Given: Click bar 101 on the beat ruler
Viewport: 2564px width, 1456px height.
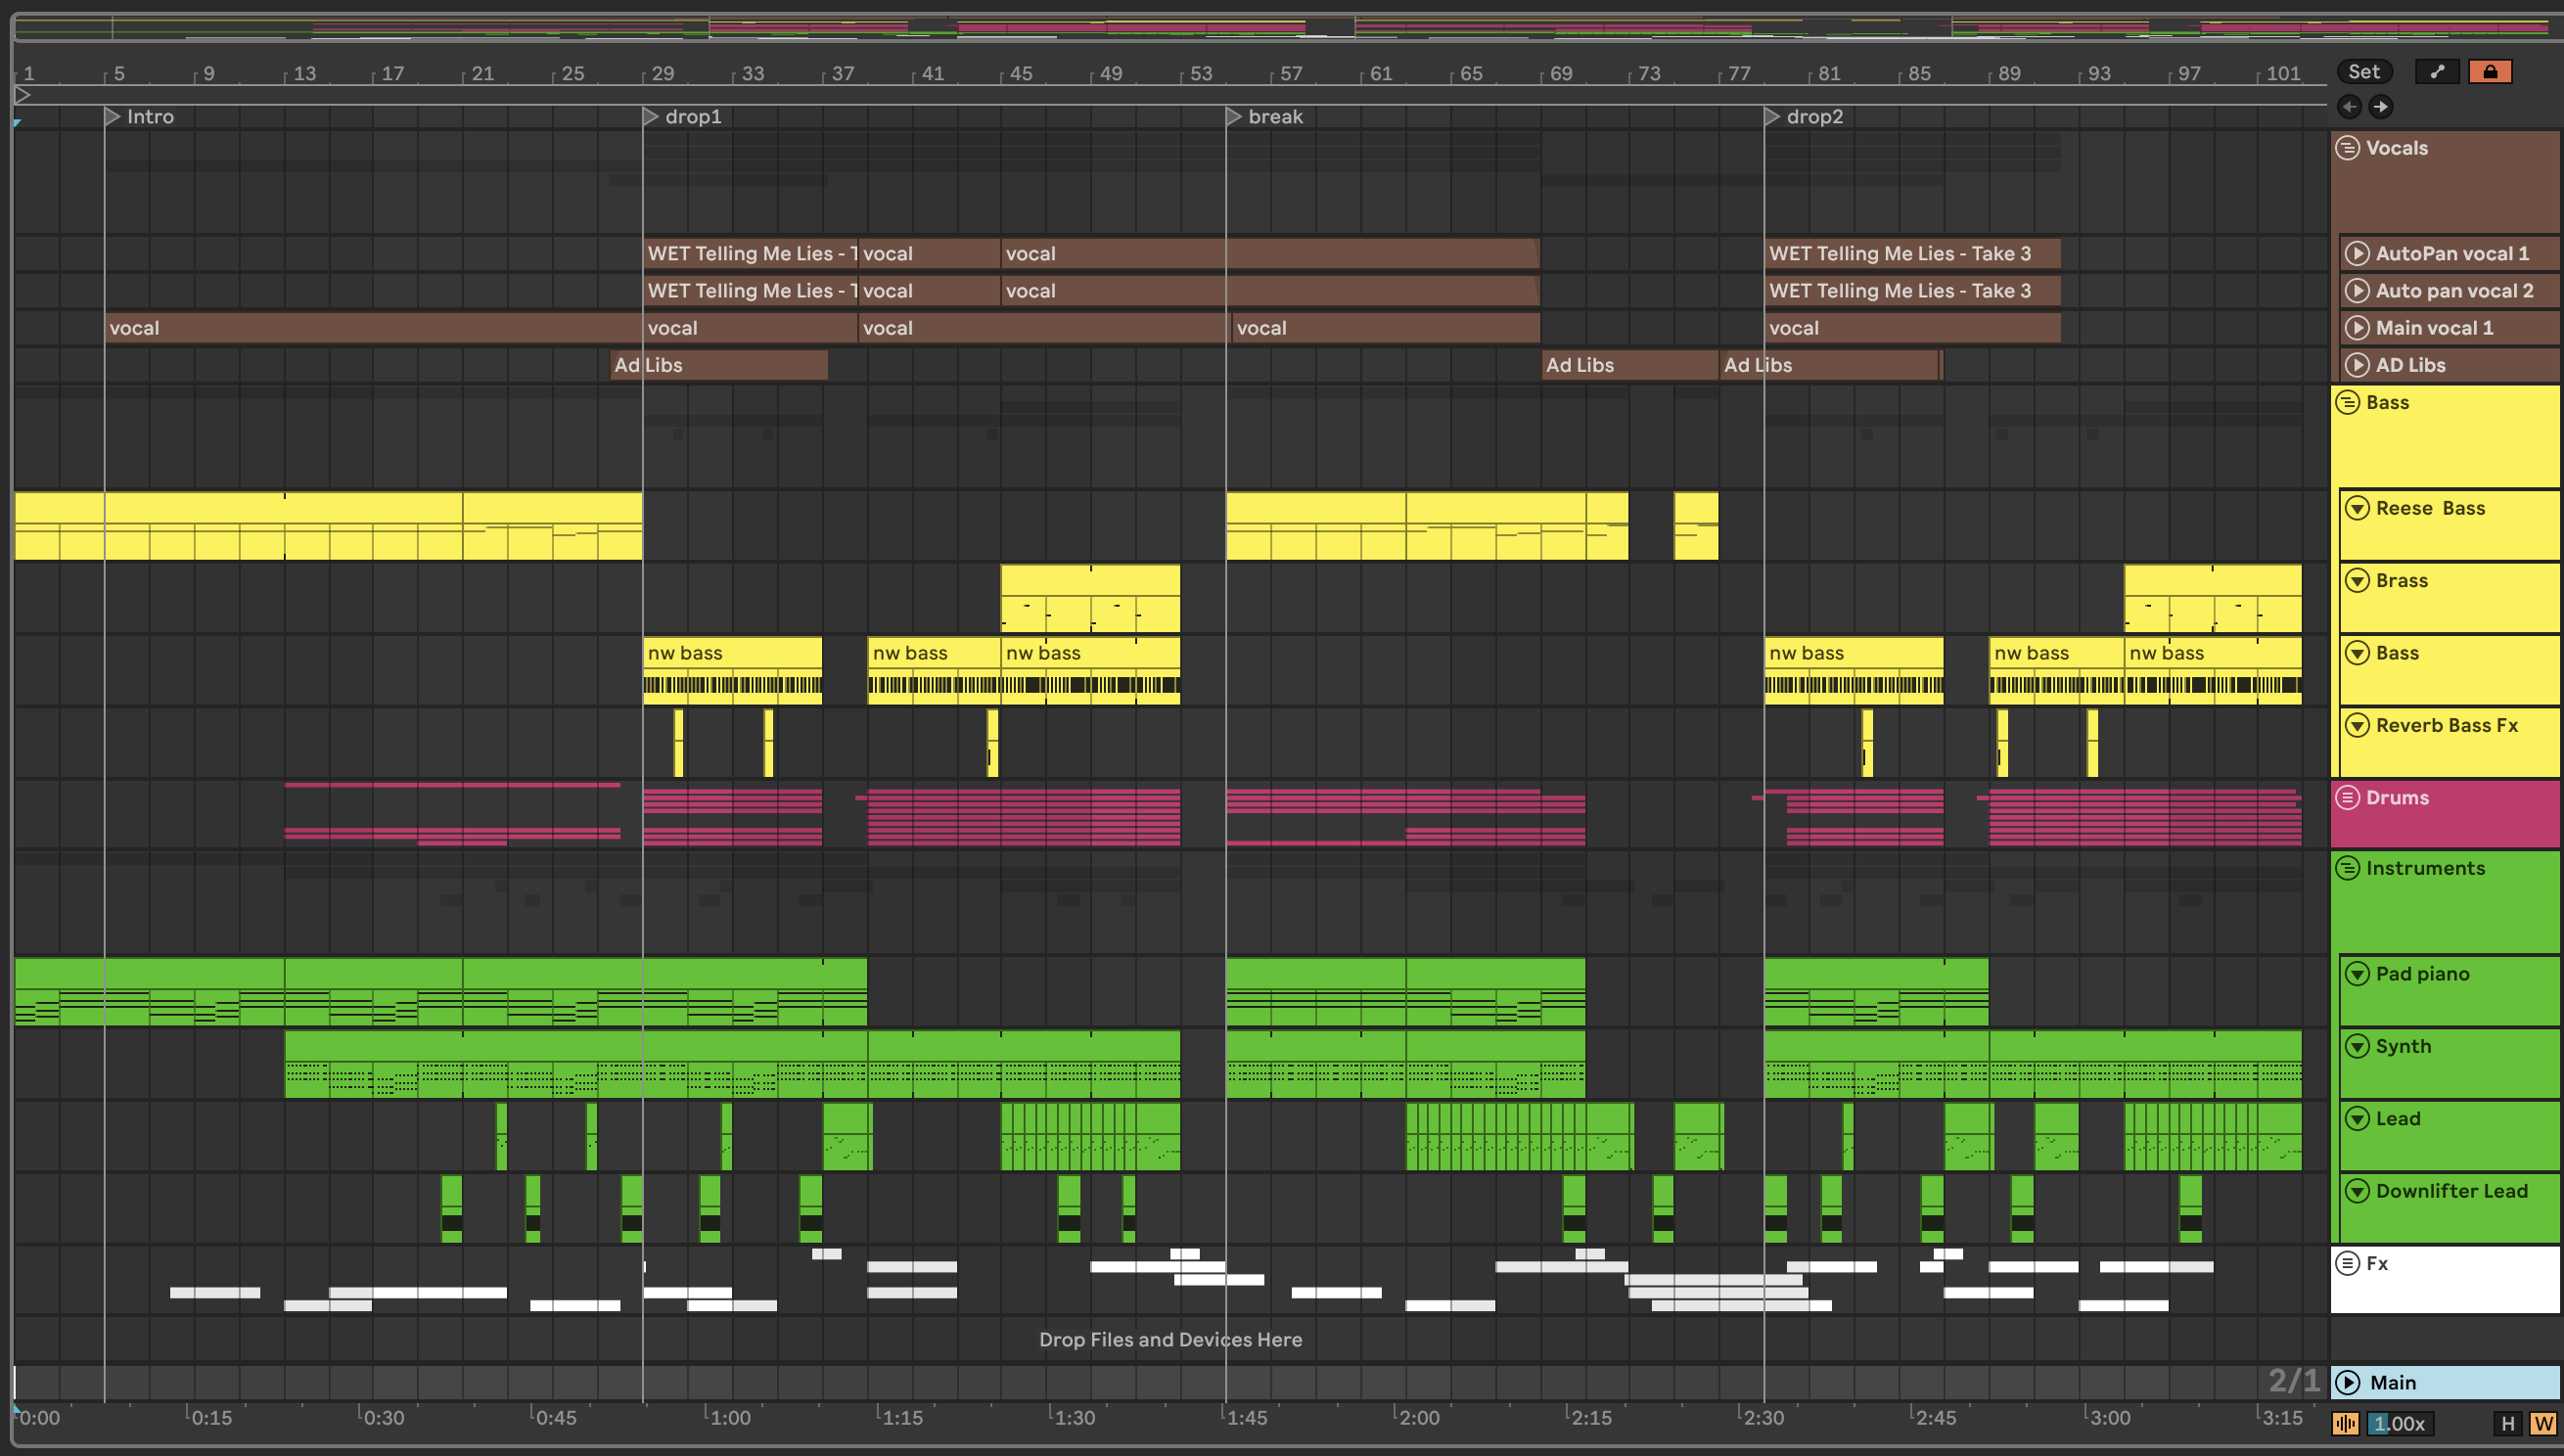Looking at the screenshot, I should click(2282, 74).
